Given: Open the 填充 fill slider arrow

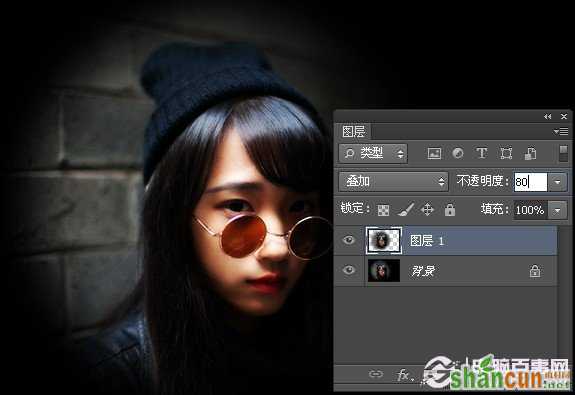Looking at the screenshot, I should pyautogui.click(x=557, y=211).
